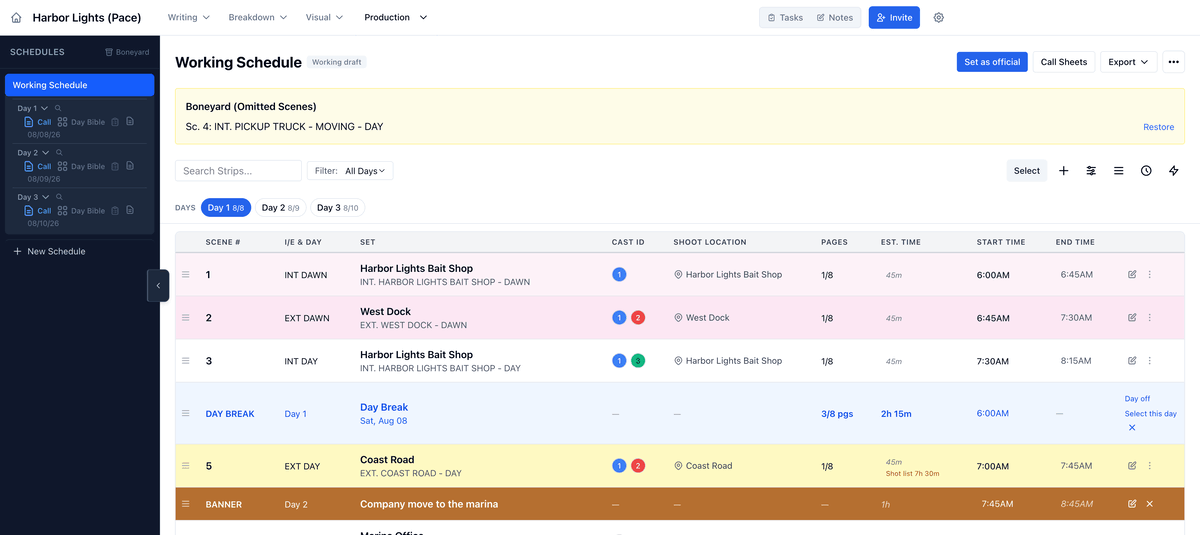
Task: Open Call Sheets
Action: pyautogui.click(x=1064, y=62)
